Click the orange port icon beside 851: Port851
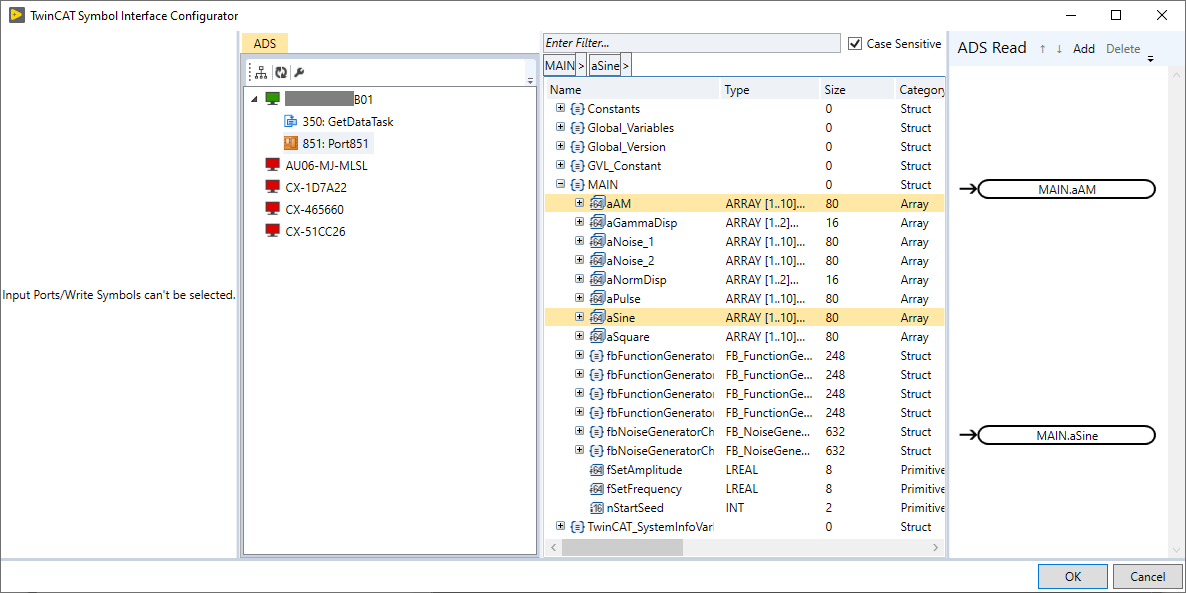 (290, 143)
